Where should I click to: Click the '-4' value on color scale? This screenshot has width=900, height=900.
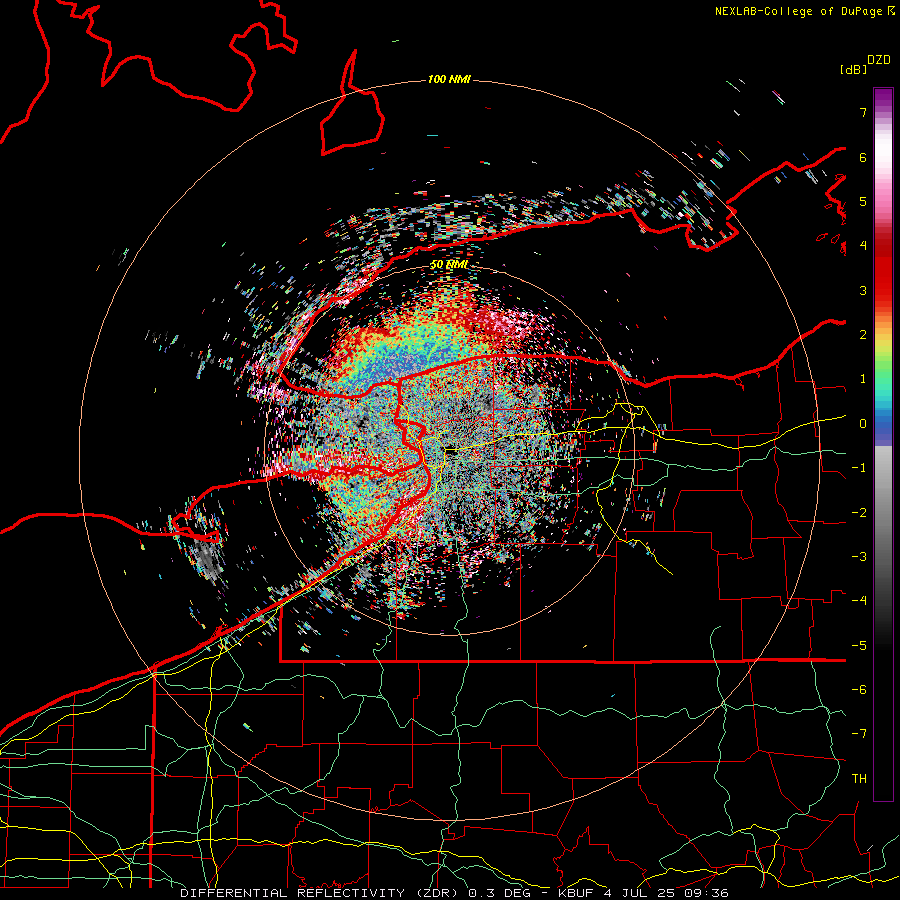point(859,601)
